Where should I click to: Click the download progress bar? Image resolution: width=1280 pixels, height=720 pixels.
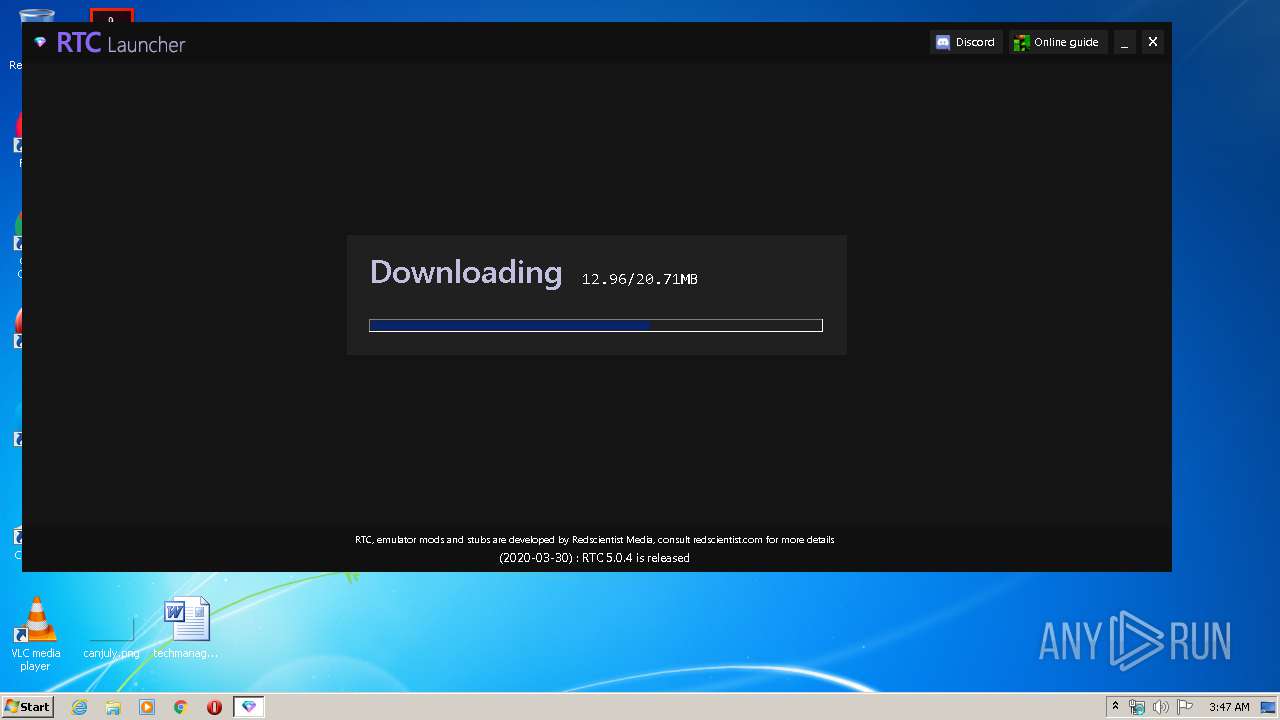click(596, 325)
